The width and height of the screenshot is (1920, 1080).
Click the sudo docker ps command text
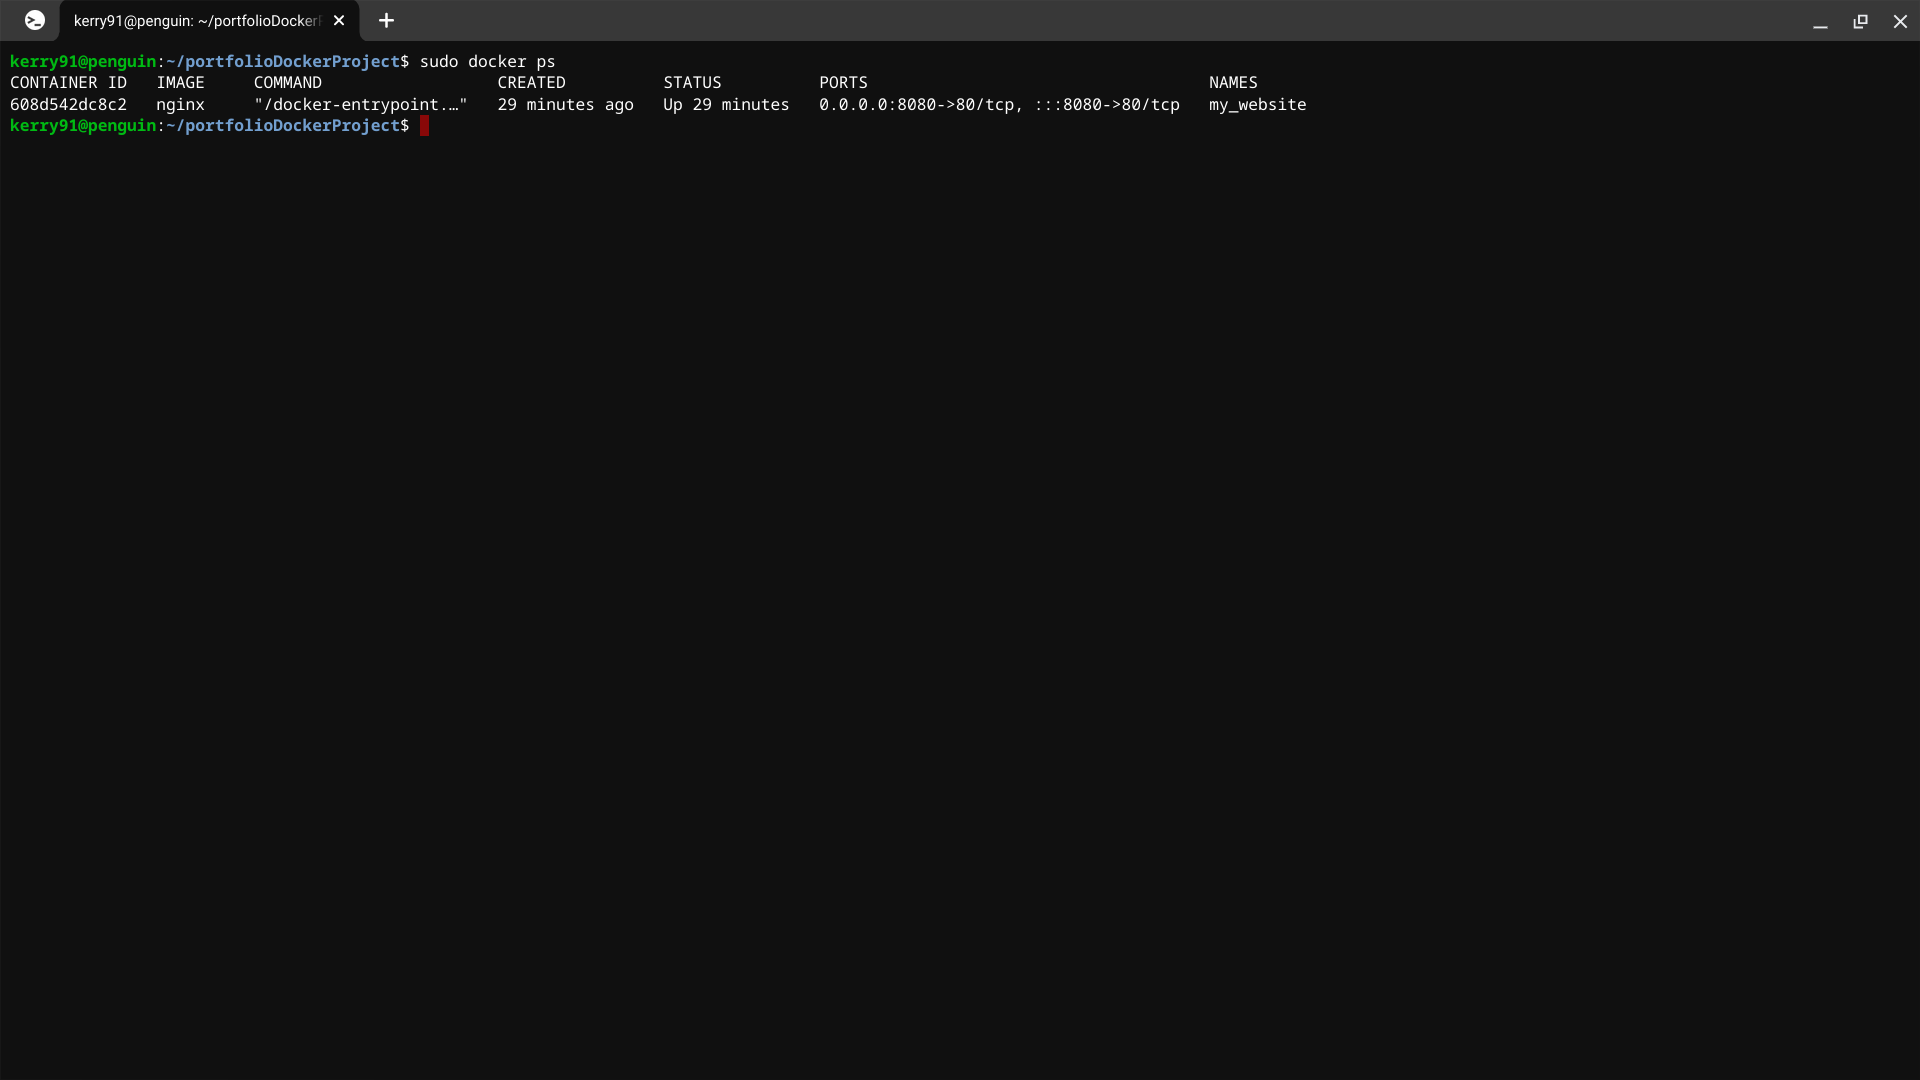pyautogui.click(x=486, y=61)
